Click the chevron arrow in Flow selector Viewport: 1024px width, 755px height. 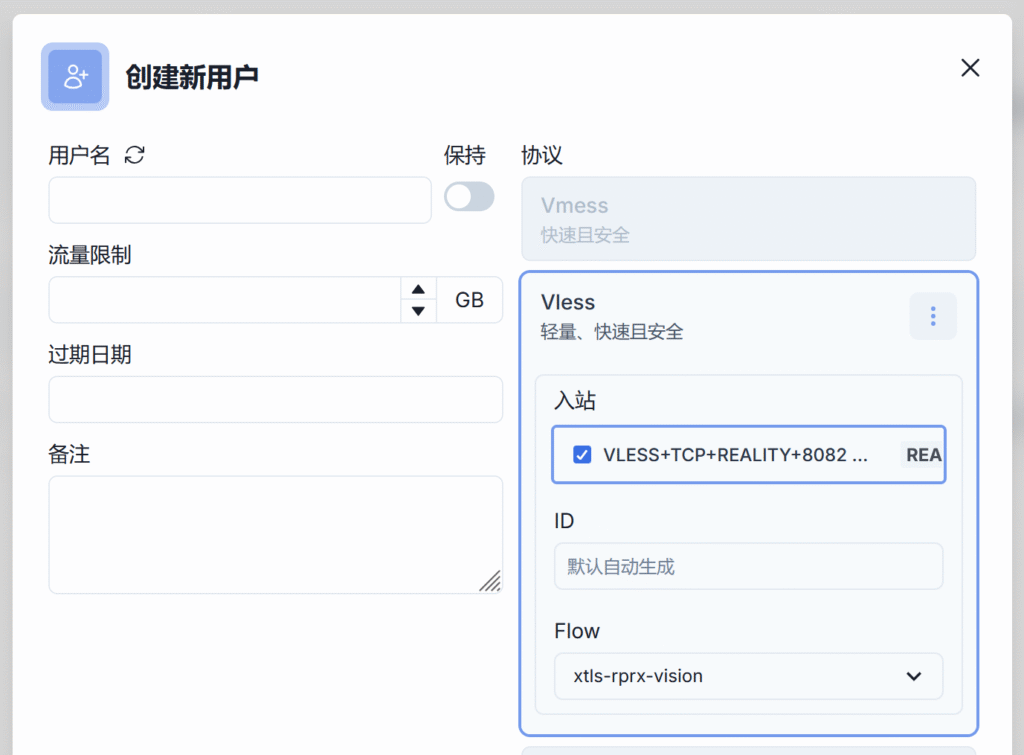913,676
